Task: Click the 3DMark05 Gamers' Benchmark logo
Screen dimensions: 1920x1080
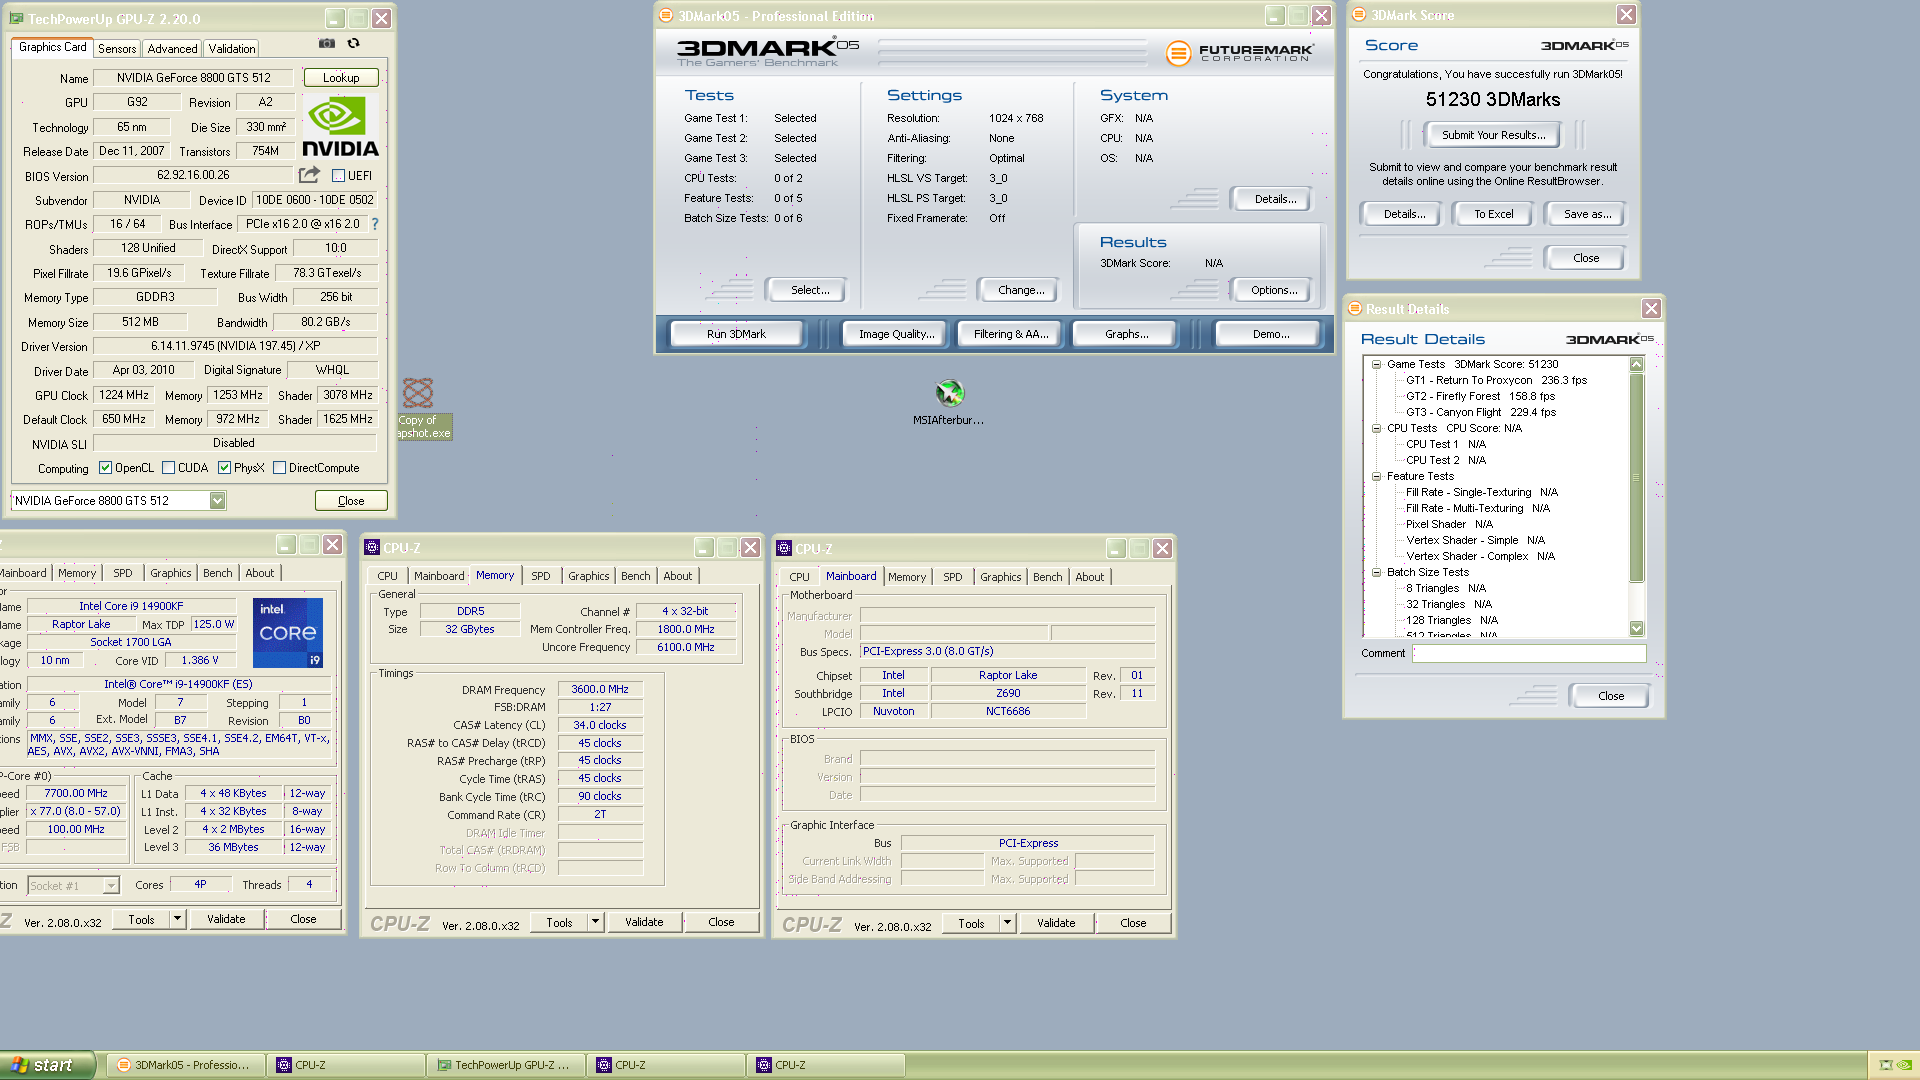Action: [x=767, y=52]
